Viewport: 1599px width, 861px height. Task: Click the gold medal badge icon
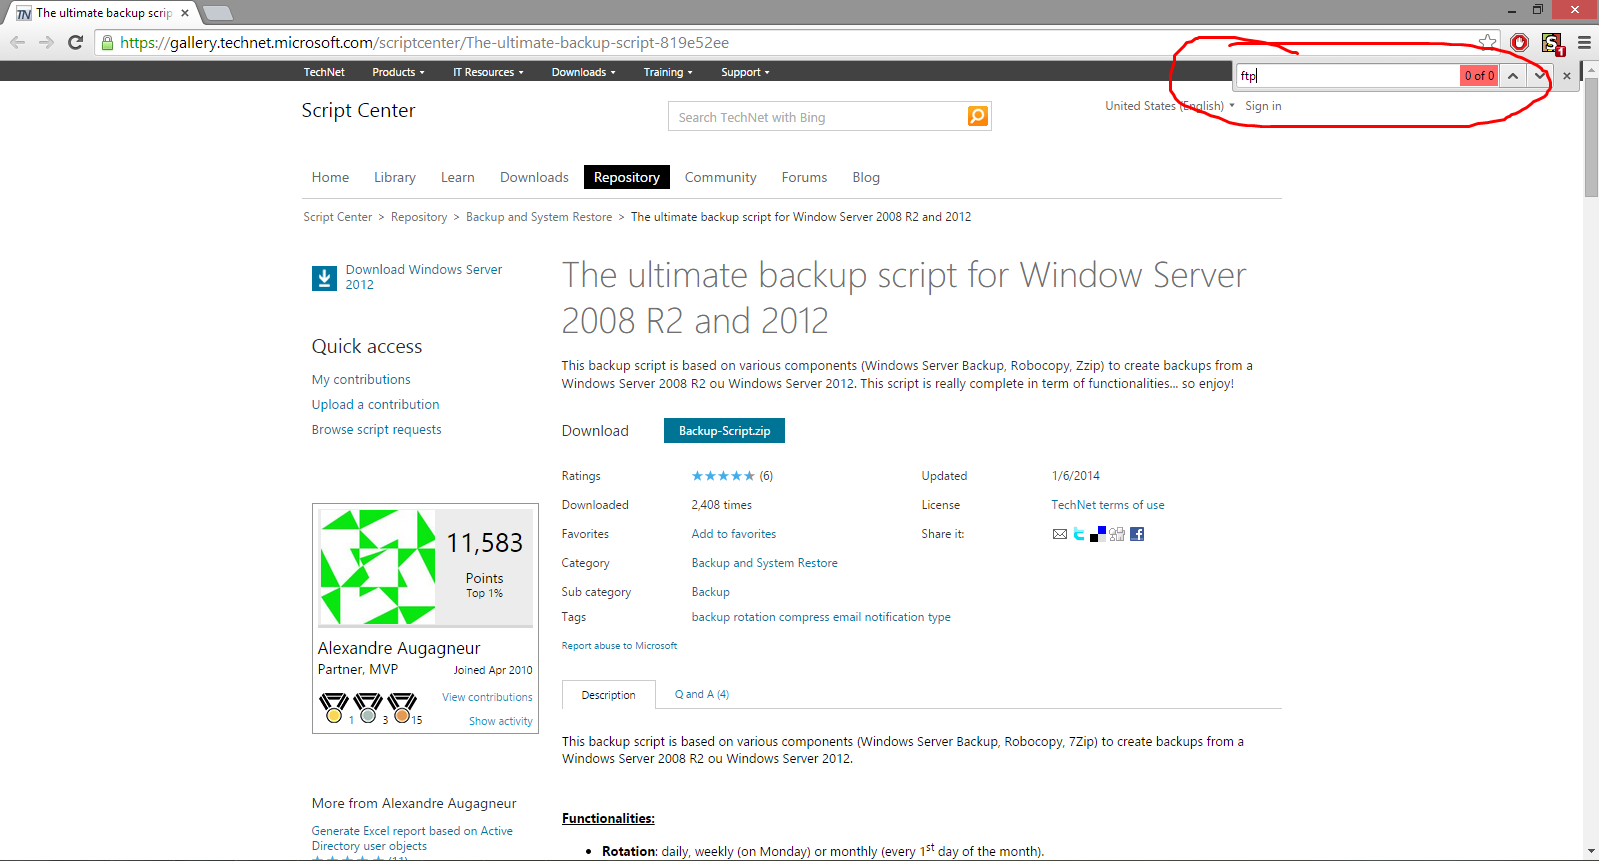[334, 707]
